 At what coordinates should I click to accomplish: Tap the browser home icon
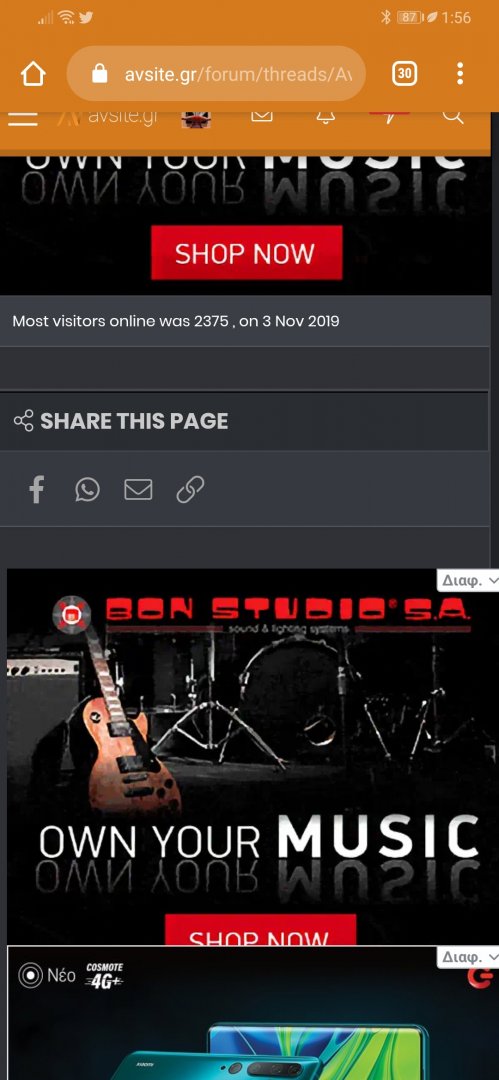pos(33,74)
